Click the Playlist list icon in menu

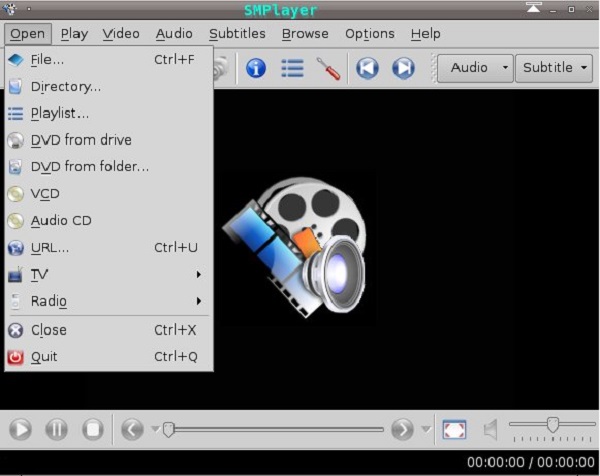click(x=15, y=114)
